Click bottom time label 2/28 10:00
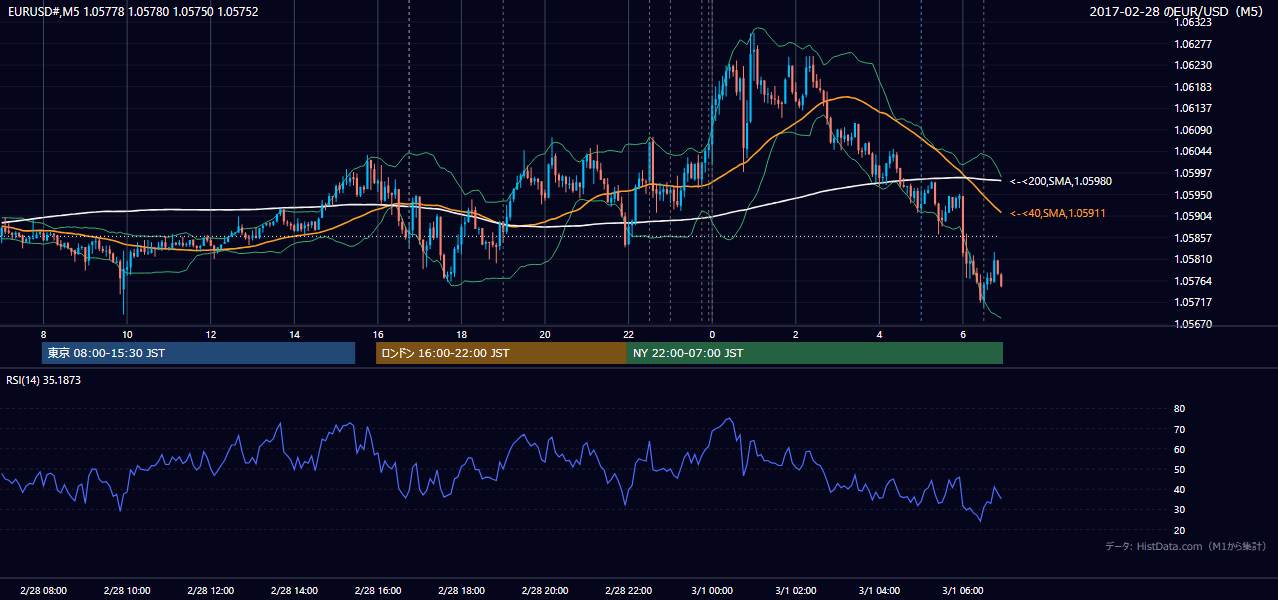This screenshot has height=600, width=1278. [126, 590]
